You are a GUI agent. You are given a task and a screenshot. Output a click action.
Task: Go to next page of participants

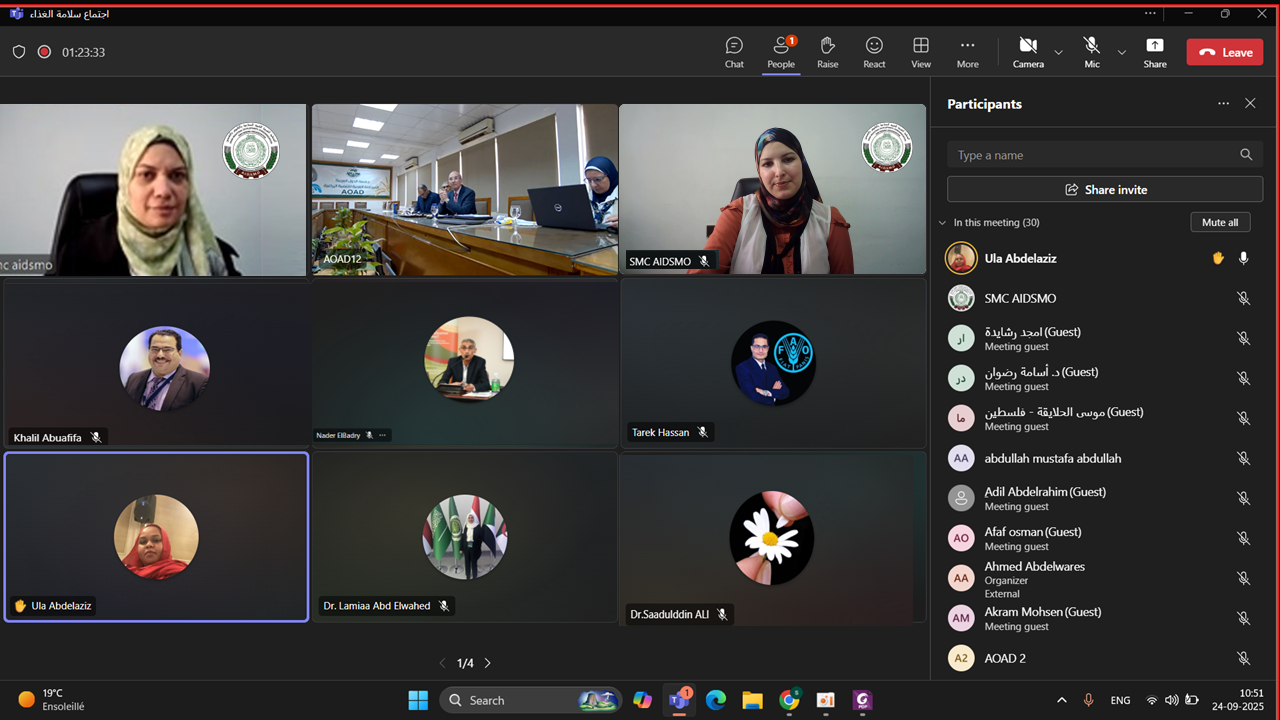pyautogui.click(x=488, y=663)
